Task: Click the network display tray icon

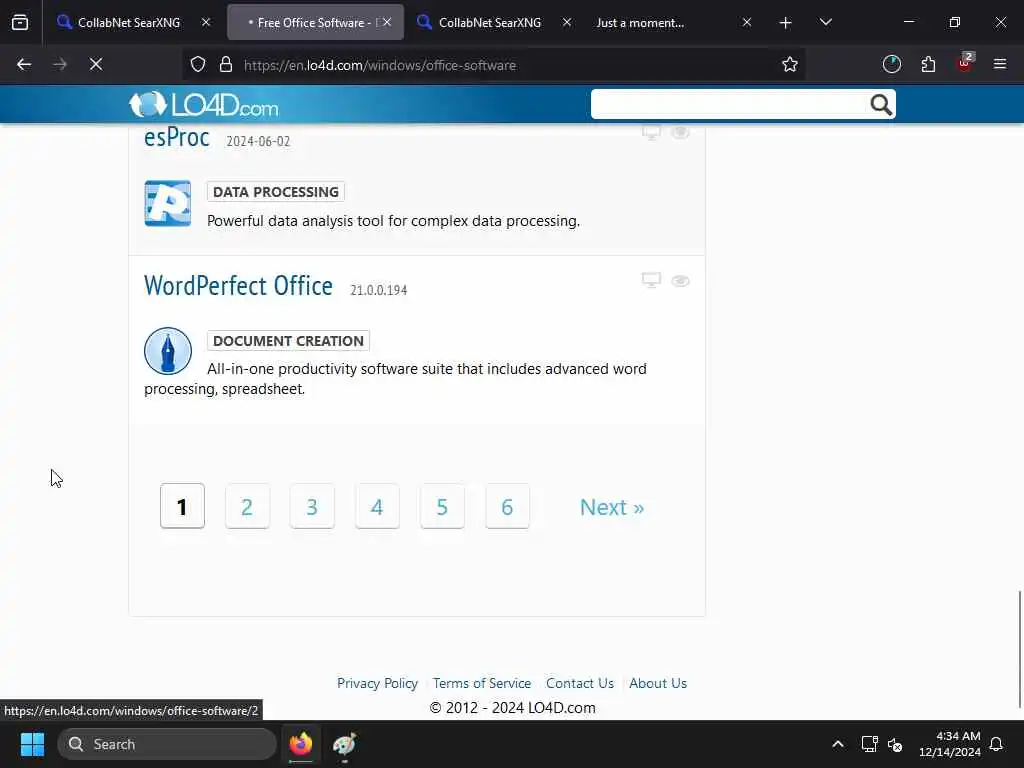Action: [x=869, y=744]
